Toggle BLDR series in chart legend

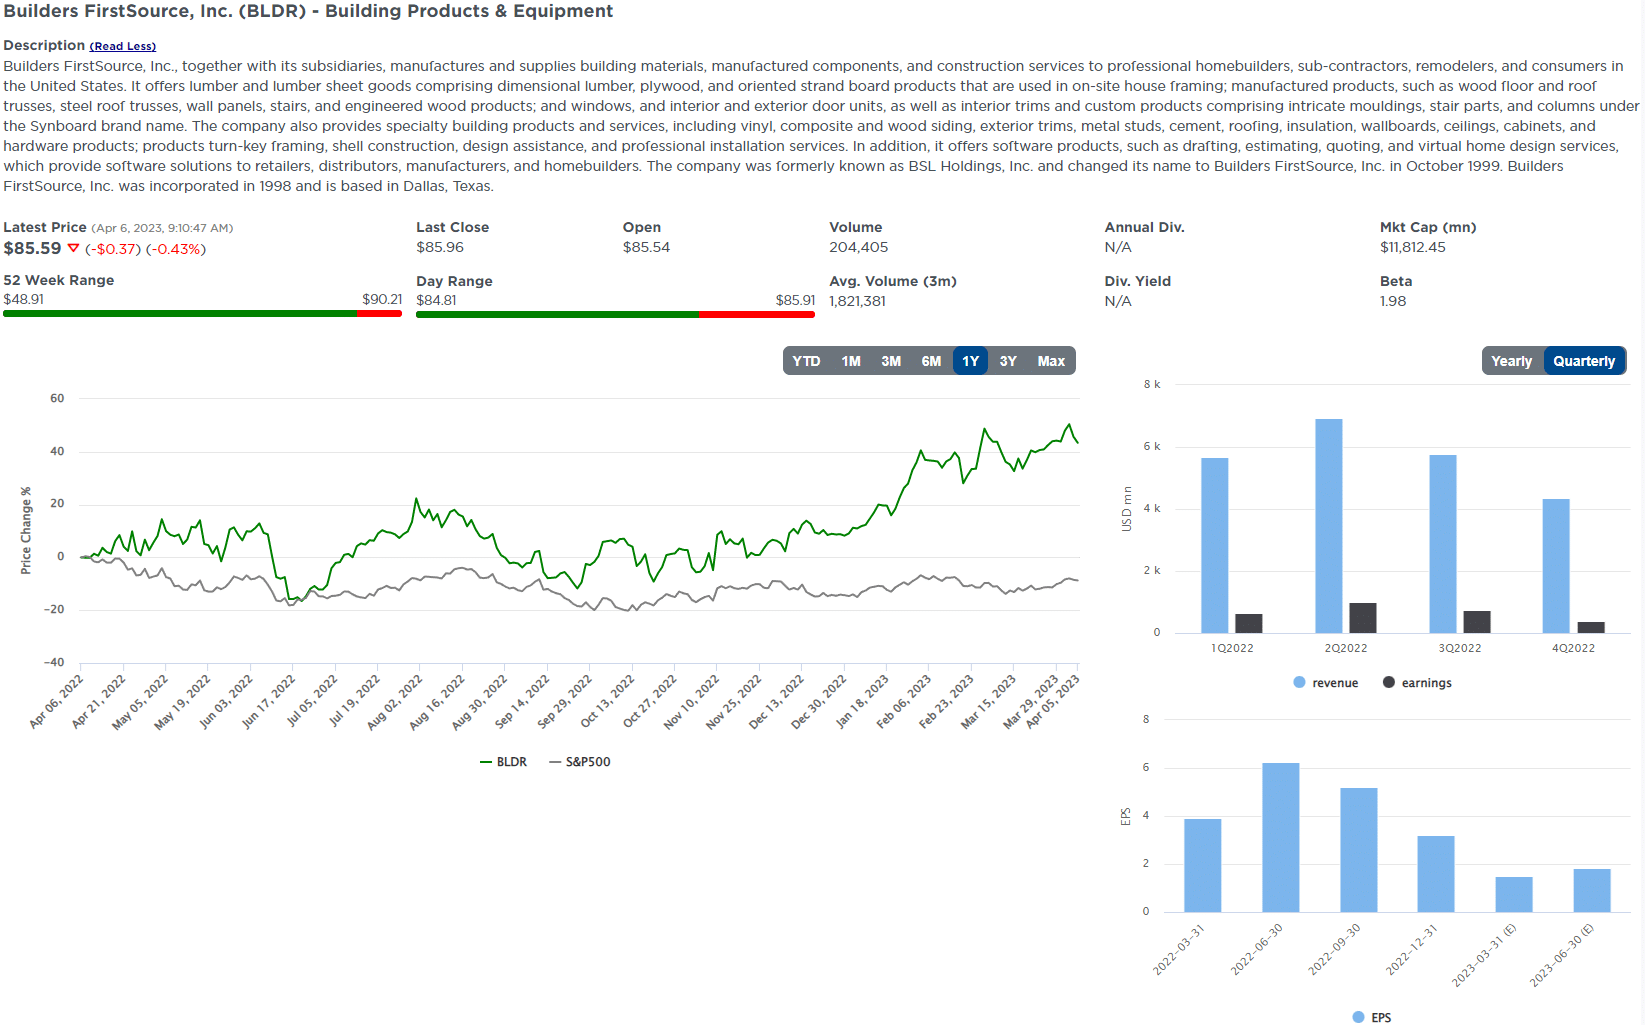tap(503, 762)
